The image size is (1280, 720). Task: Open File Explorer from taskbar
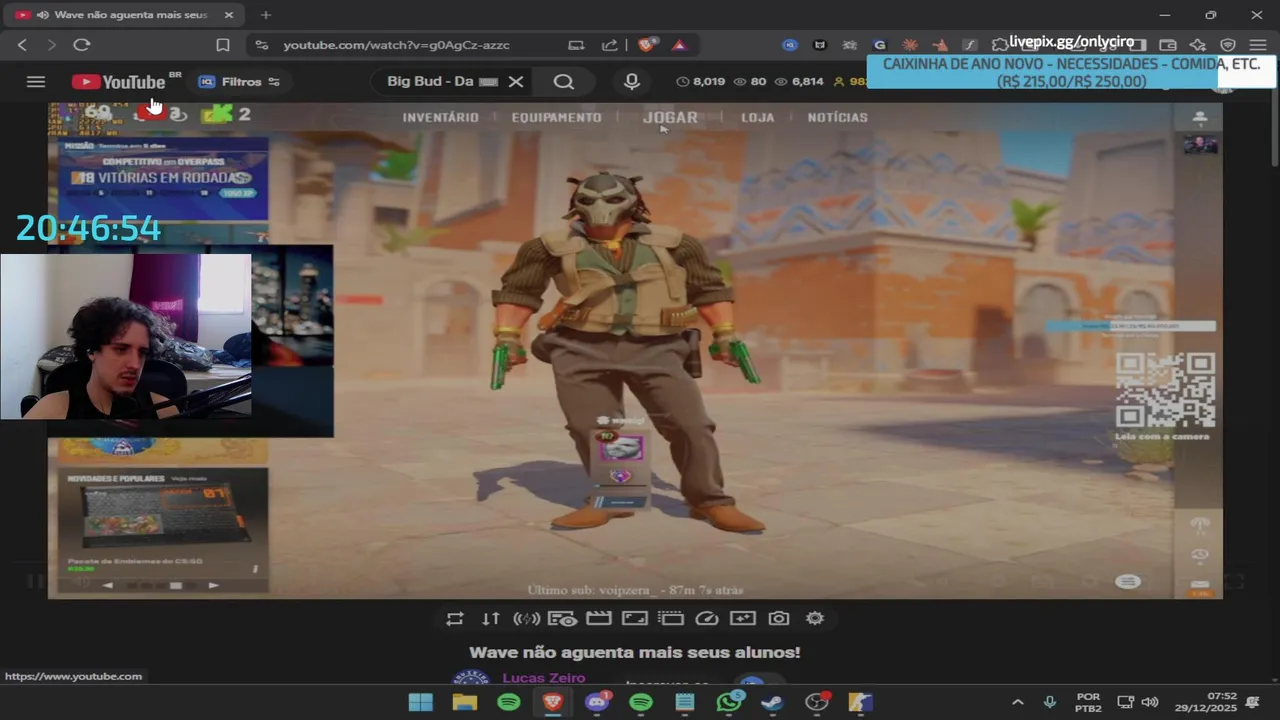[x=465, y=702]
